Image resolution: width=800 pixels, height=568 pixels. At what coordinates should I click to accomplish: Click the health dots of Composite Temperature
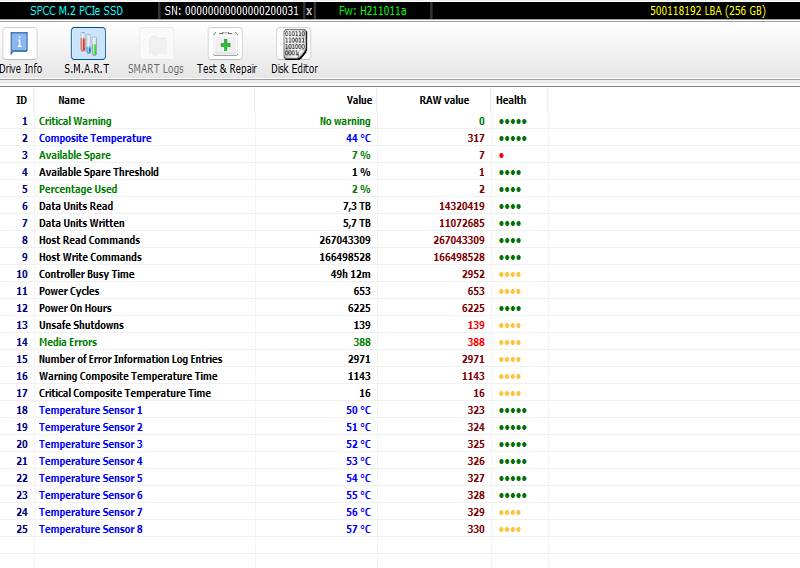click(x=512, y=139)
